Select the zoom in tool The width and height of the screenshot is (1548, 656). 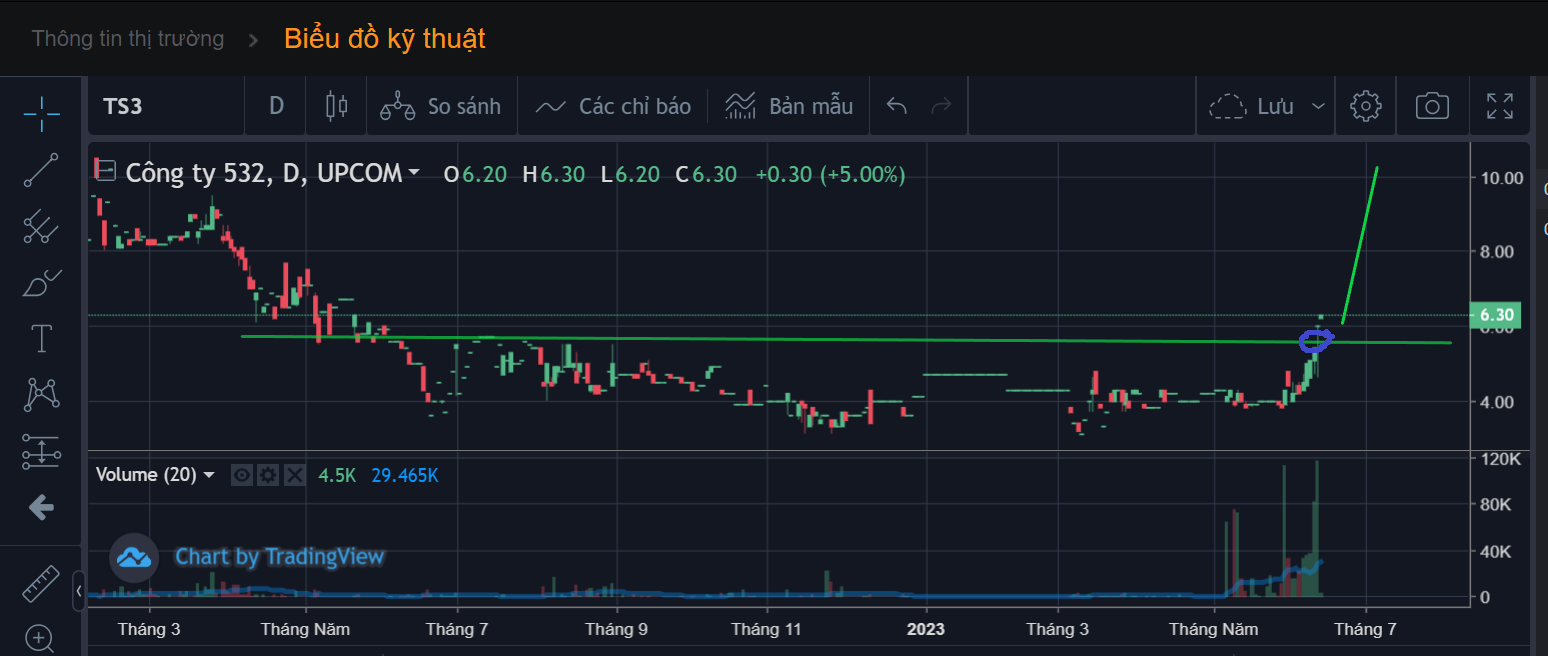[x=41, y=637]
